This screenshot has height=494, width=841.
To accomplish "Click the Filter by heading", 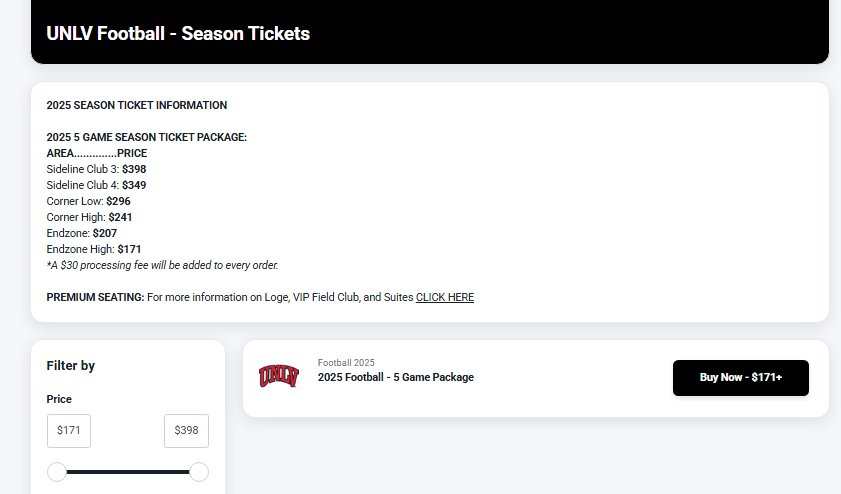I will click(x=71, y=366).
